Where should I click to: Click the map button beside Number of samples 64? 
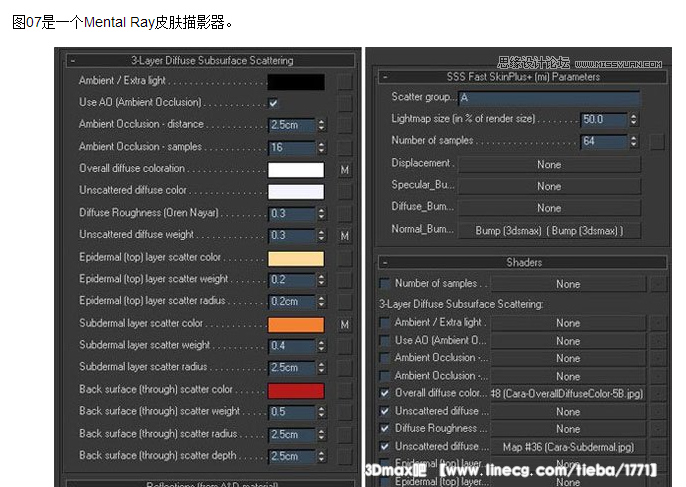click(657, 142)
